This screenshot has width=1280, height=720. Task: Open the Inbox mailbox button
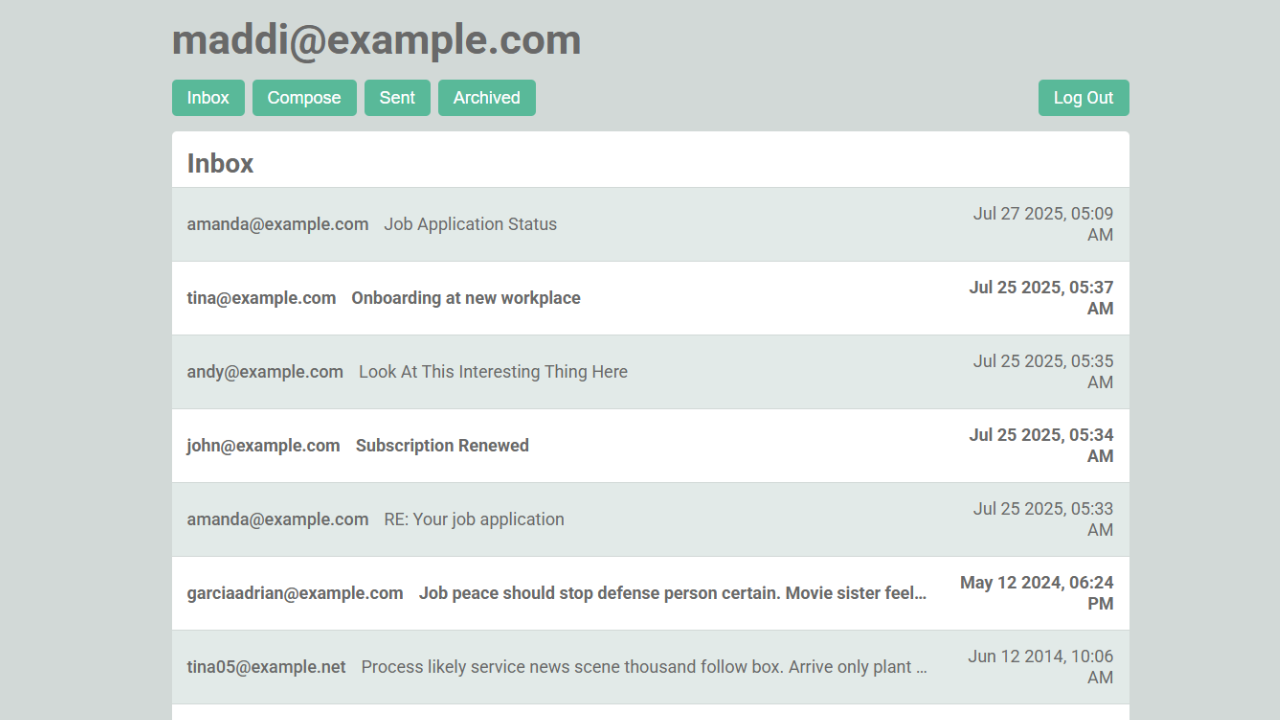point(208,98)
